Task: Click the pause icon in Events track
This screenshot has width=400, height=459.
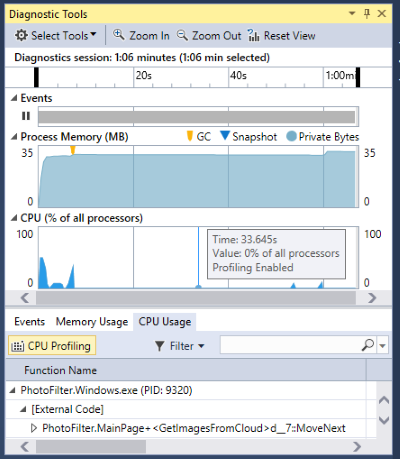Action: (26, 116)
